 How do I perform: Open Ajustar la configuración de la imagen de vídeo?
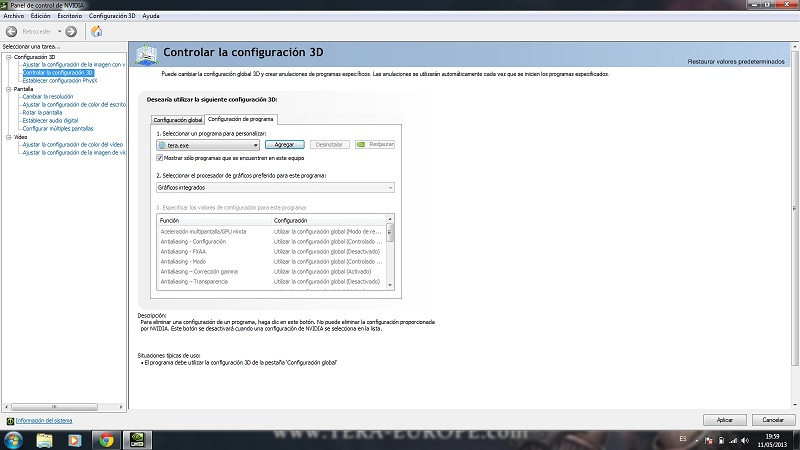pyautogui.click(x=74, y=153)
